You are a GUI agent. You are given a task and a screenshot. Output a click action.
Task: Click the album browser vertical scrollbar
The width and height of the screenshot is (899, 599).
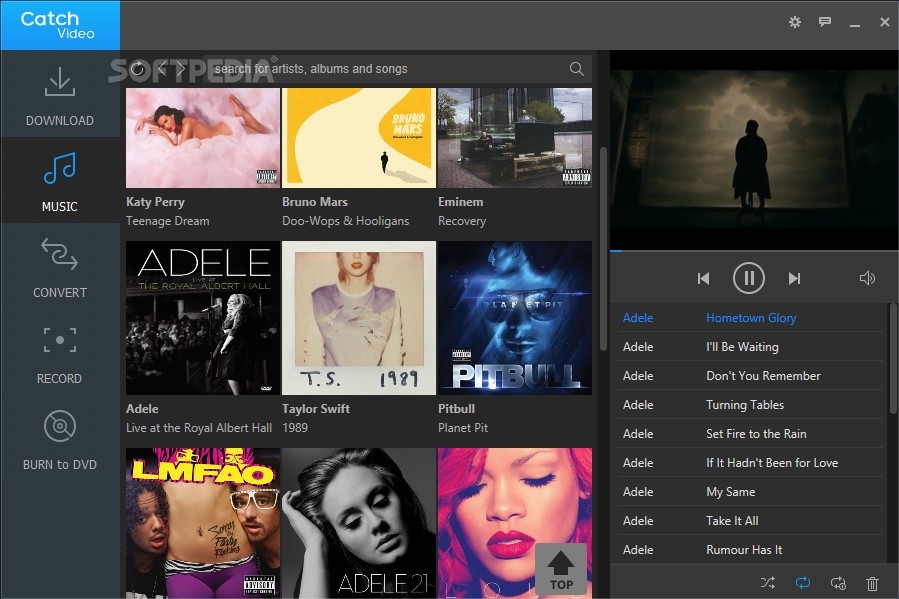[603, 248]
